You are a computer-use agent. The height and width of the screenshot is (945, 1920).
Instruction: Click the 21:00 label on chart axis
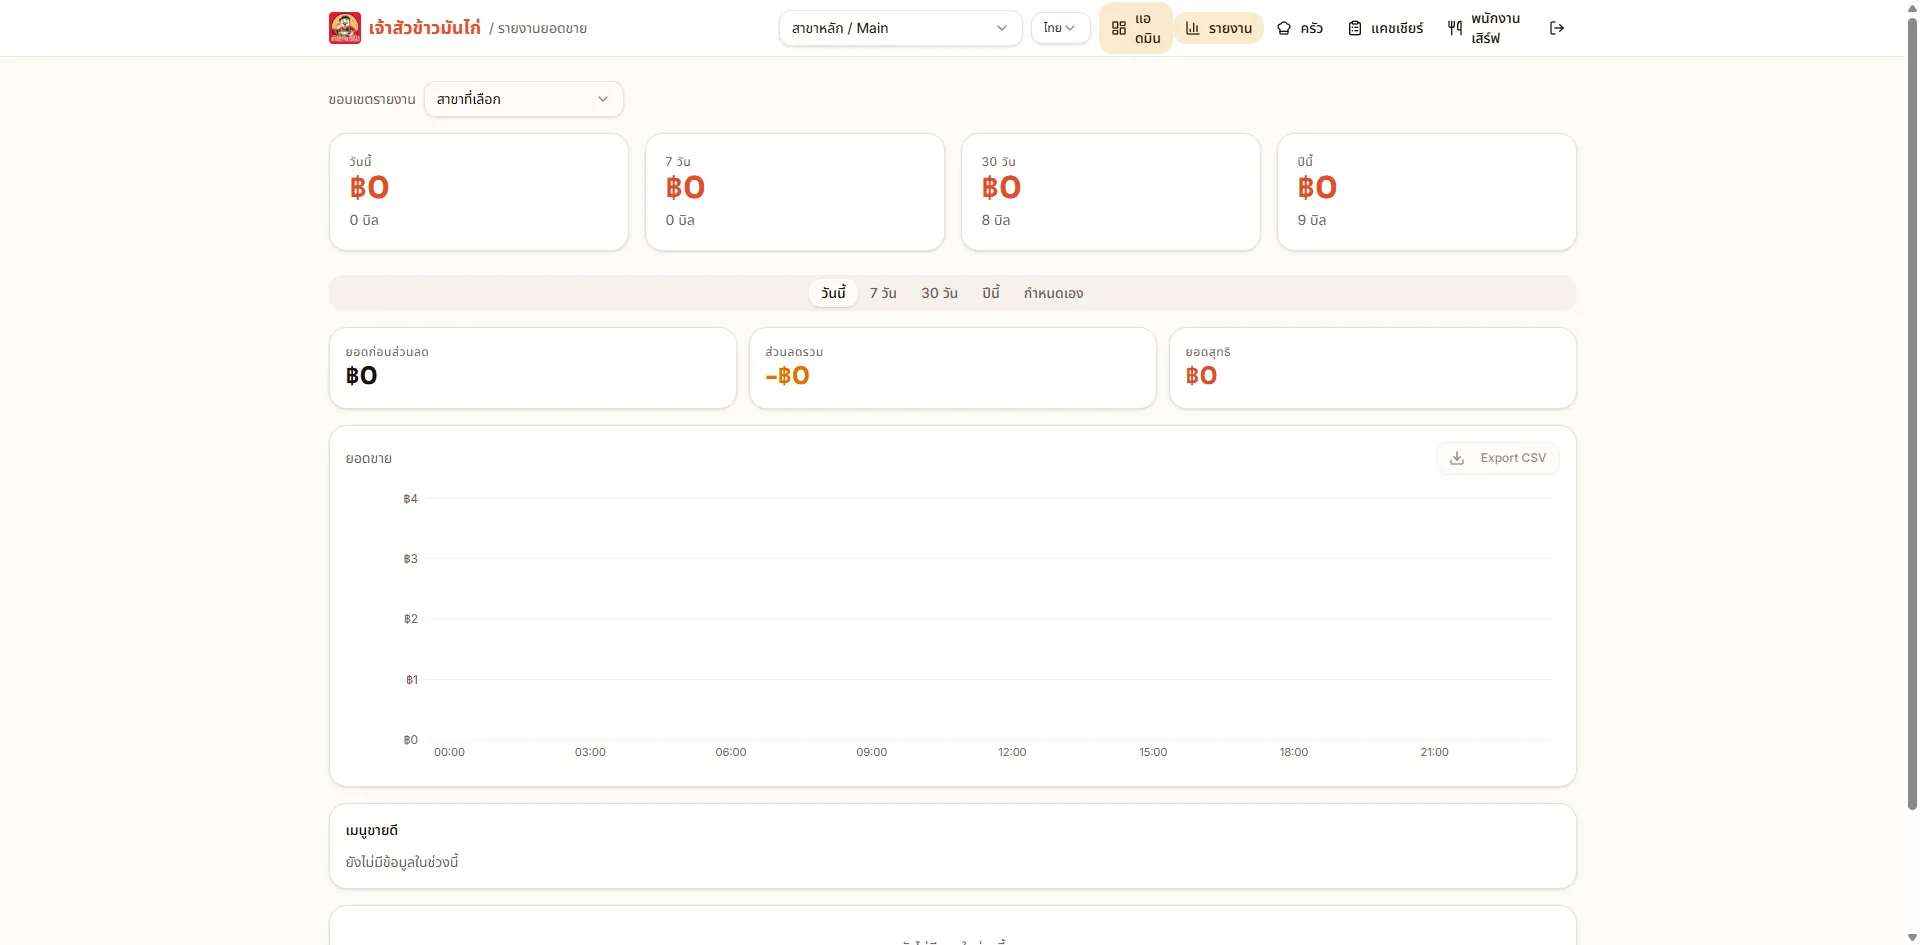1434,752
